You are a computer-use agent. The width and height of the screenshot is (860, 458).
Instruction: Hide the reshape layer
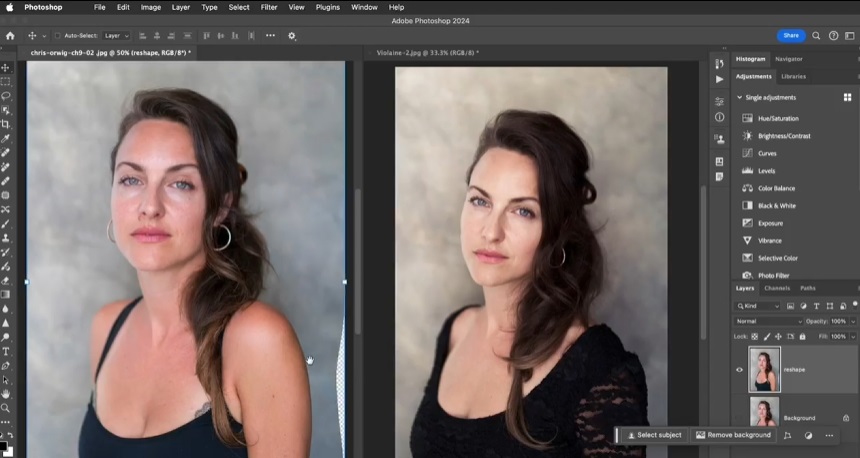pyautogui.click(x=740, y=370)
